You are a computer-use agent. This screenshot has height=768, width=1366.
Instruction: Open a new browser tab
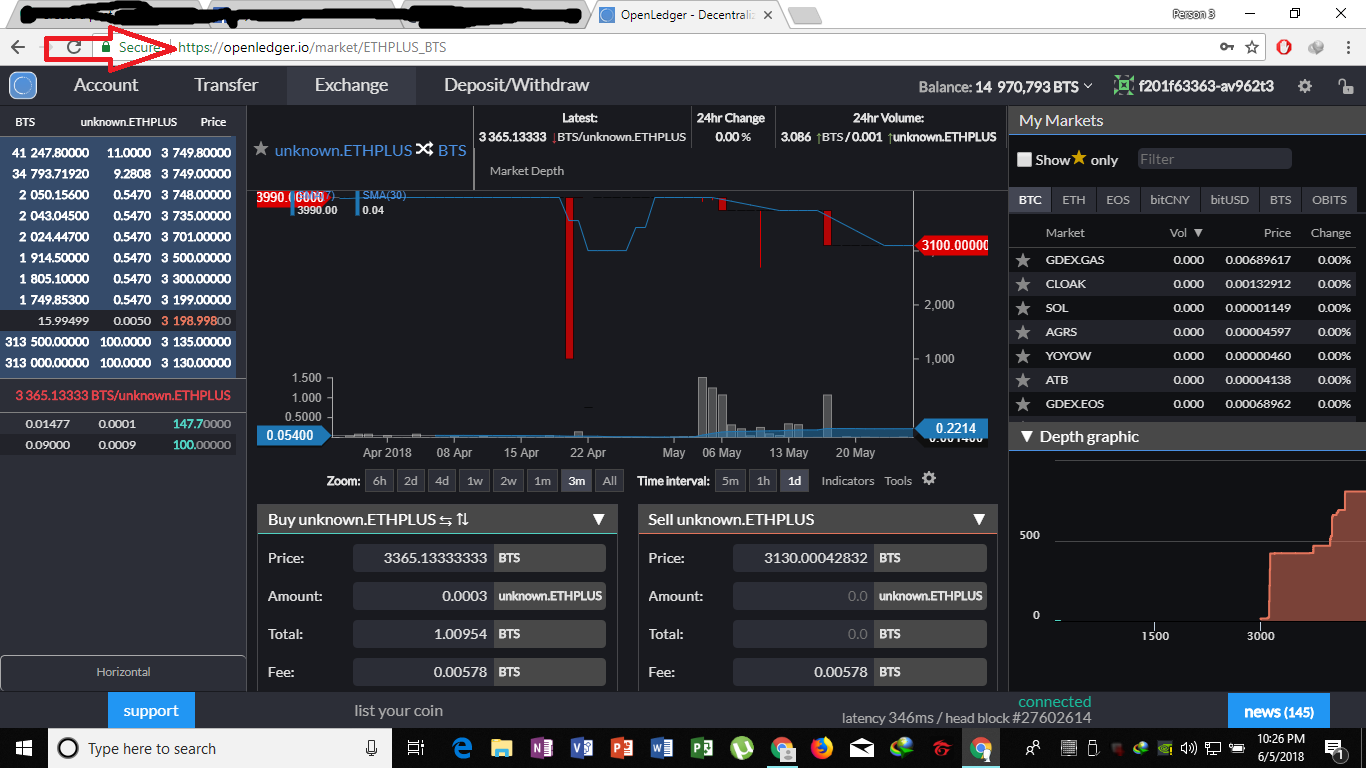[804, 15]
